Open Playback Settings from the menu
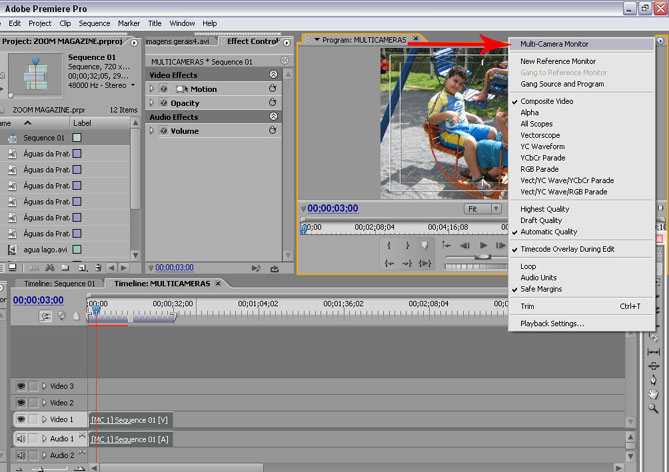The width and height of the screenshot is (669, 472). [x=552, y=324]
